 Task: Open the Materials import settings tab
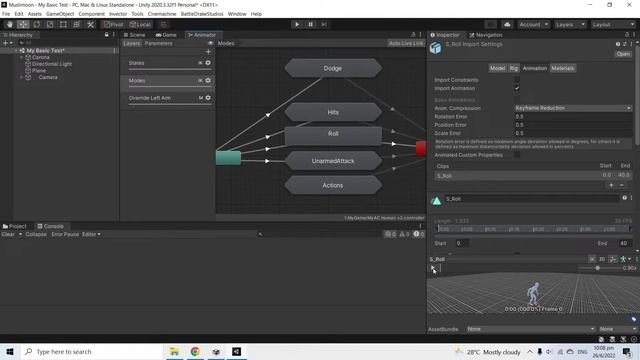(562, 68)
